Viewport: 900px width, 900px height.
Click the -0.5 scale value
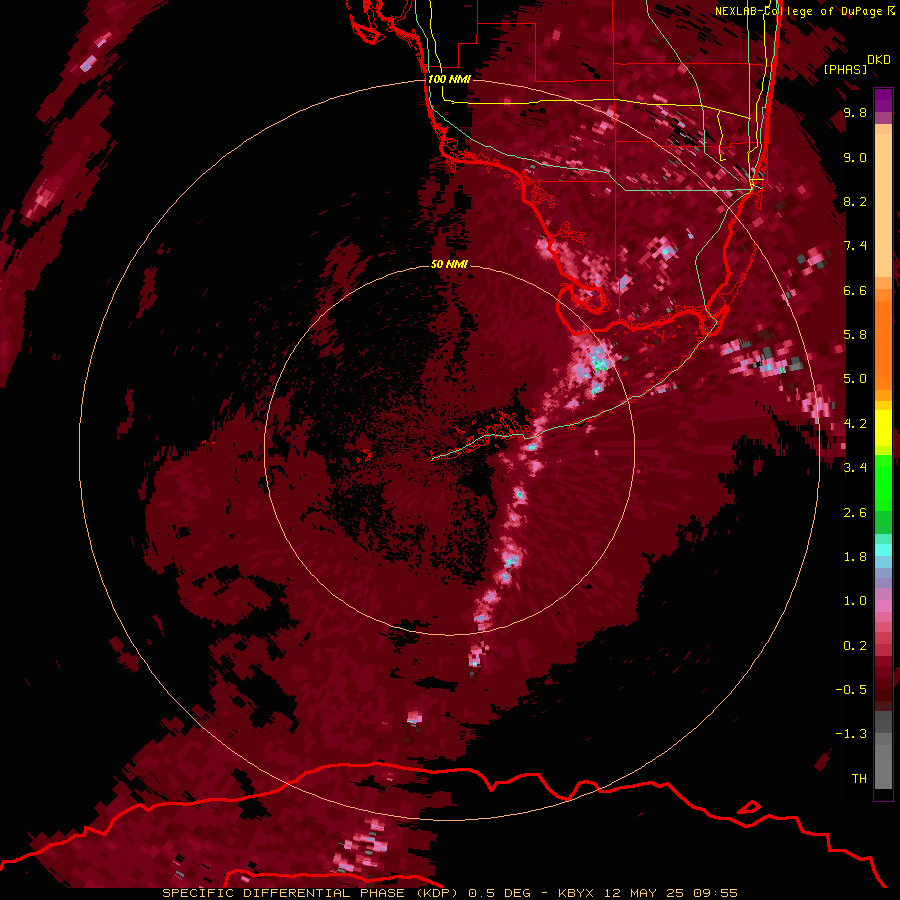click(x=851, y=690)
